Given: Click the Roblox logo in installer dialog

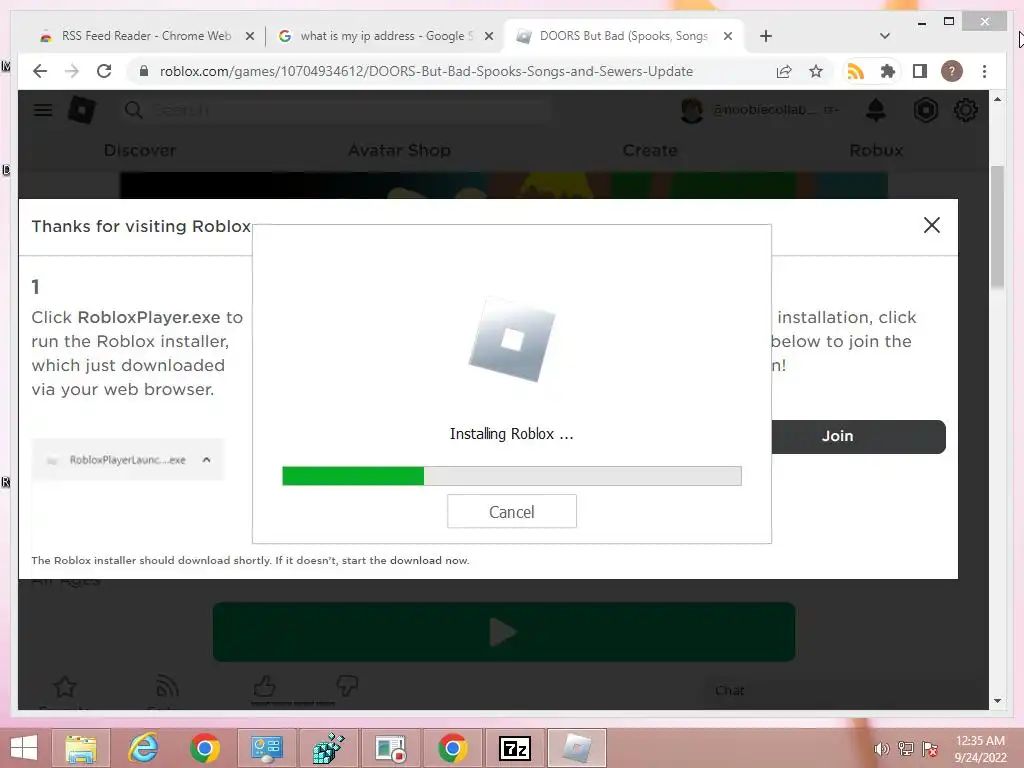Looking at the screenshot, I should click(512, 339).
